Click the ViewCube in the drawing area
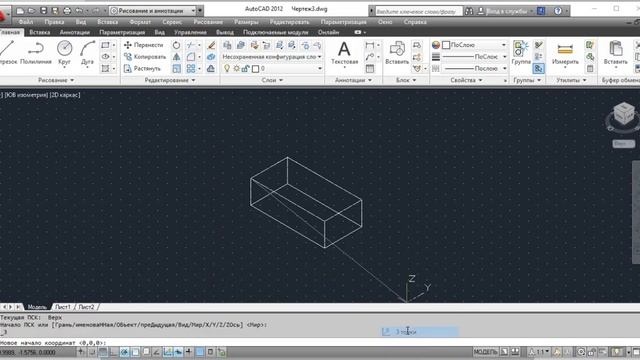Screen dimensions: 640x360 click(623, 113)
